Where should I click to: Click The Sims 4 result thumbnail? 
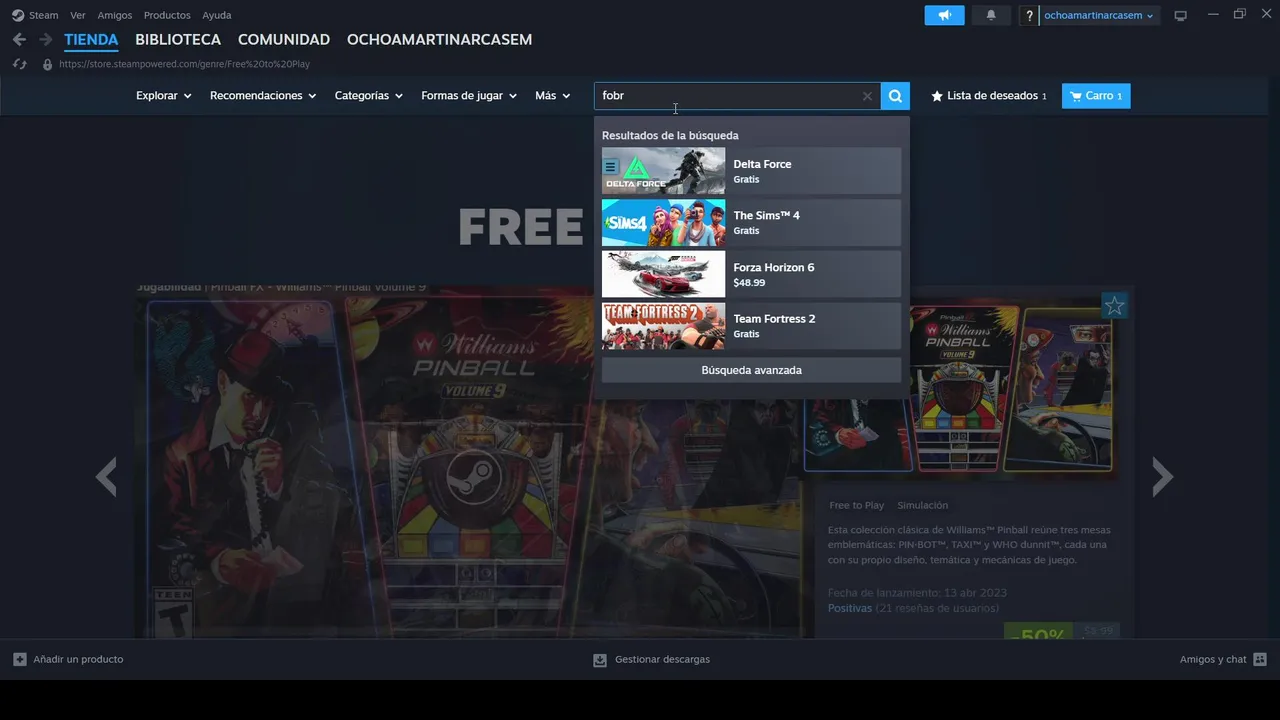pyautogui.click(x=663, y=222)
